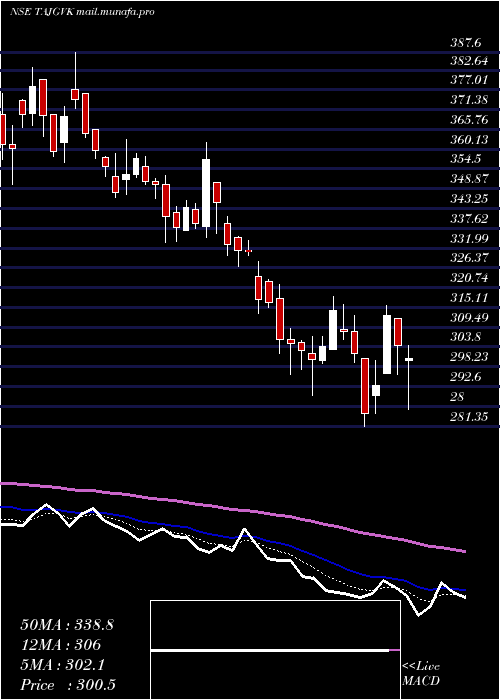Select the 343.25 price axis label
Screen dimensions: 500x700
470,199
